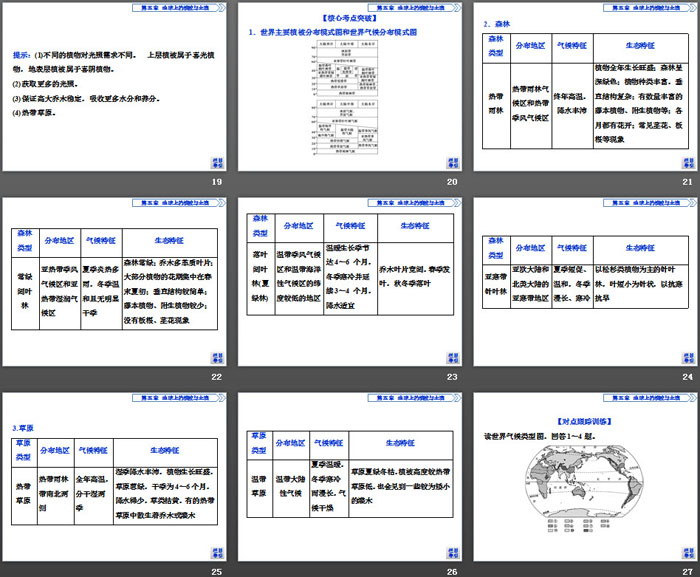Click the guide icon on world map slide 27
The height and width of the screenshot is (577, 700).
pyautogui.click(x=685, y=550)
